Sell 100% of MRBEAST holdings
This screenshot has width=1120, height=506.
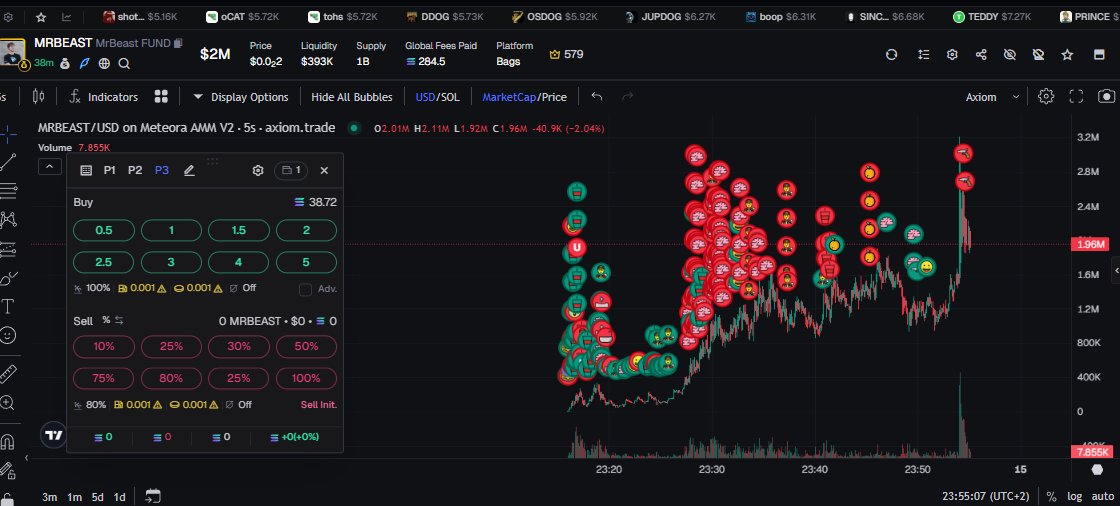(306, 378)
